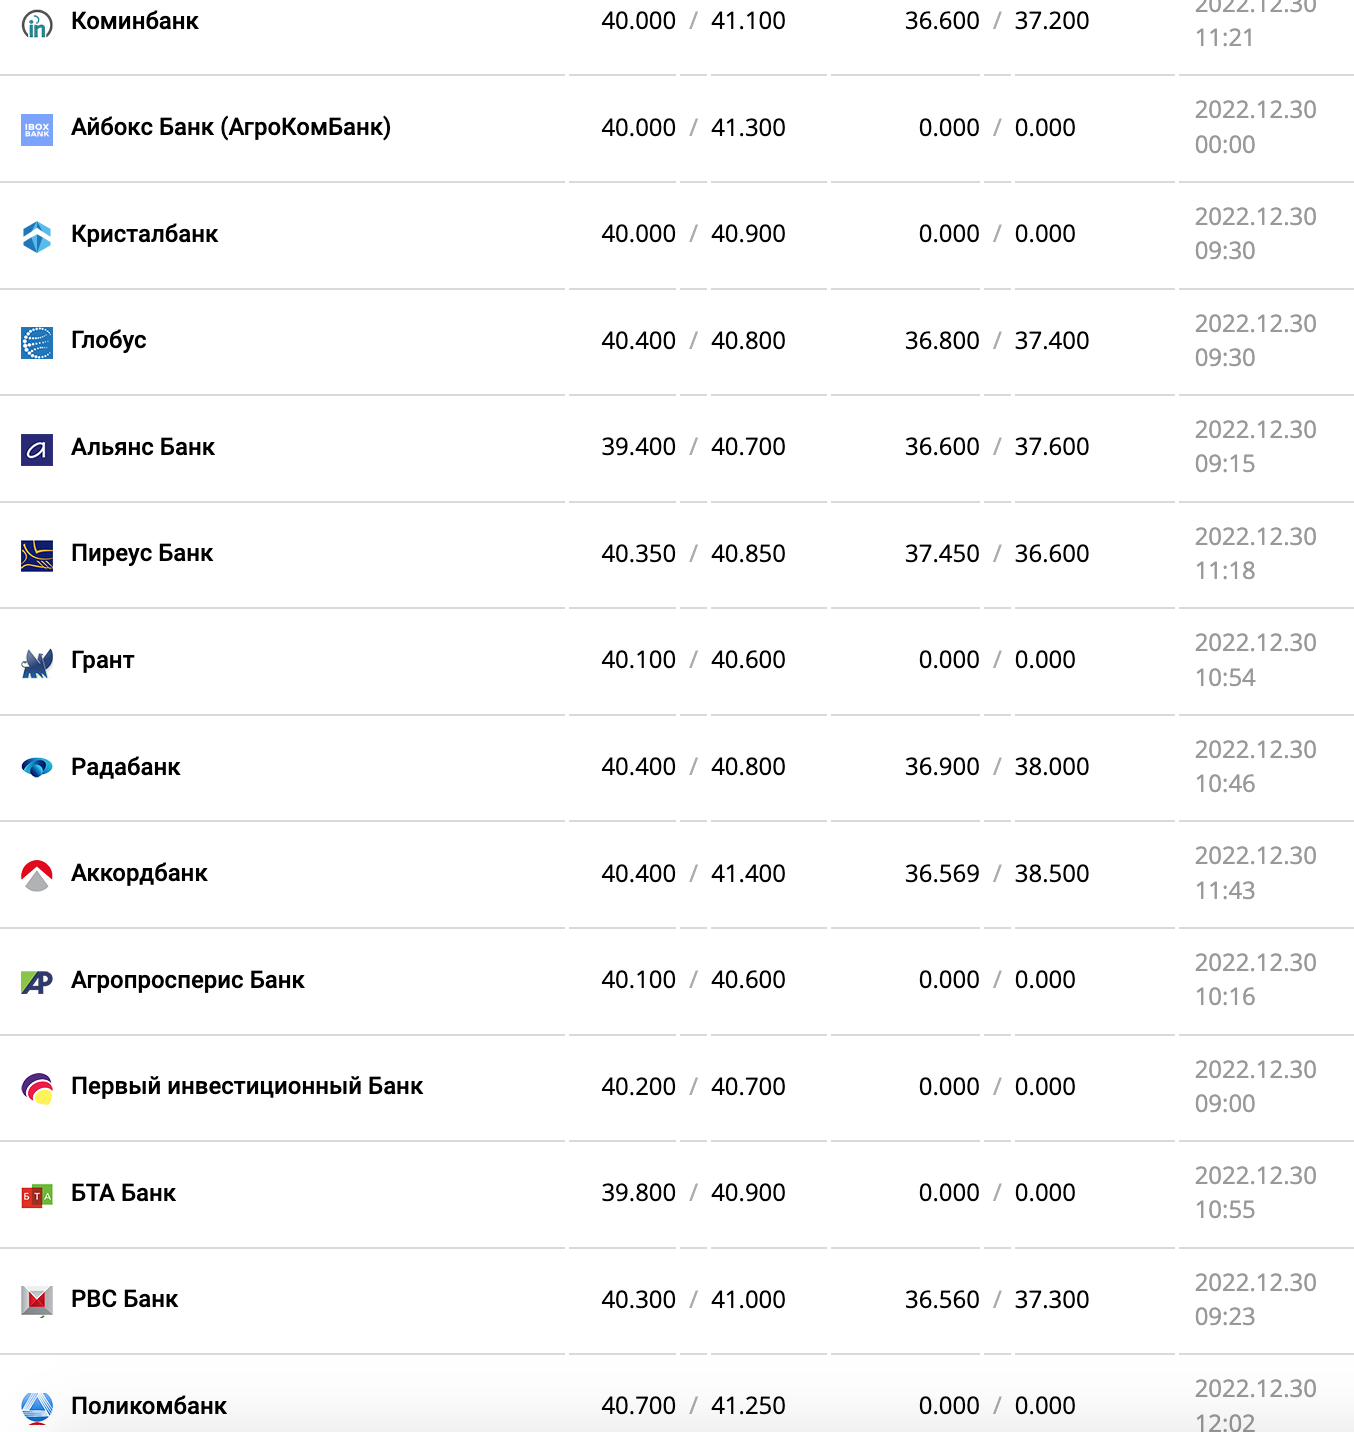Open the Первый инвестиционный Банк link
This screenshot has height=1432, width=1354.
coord(247,1086)
